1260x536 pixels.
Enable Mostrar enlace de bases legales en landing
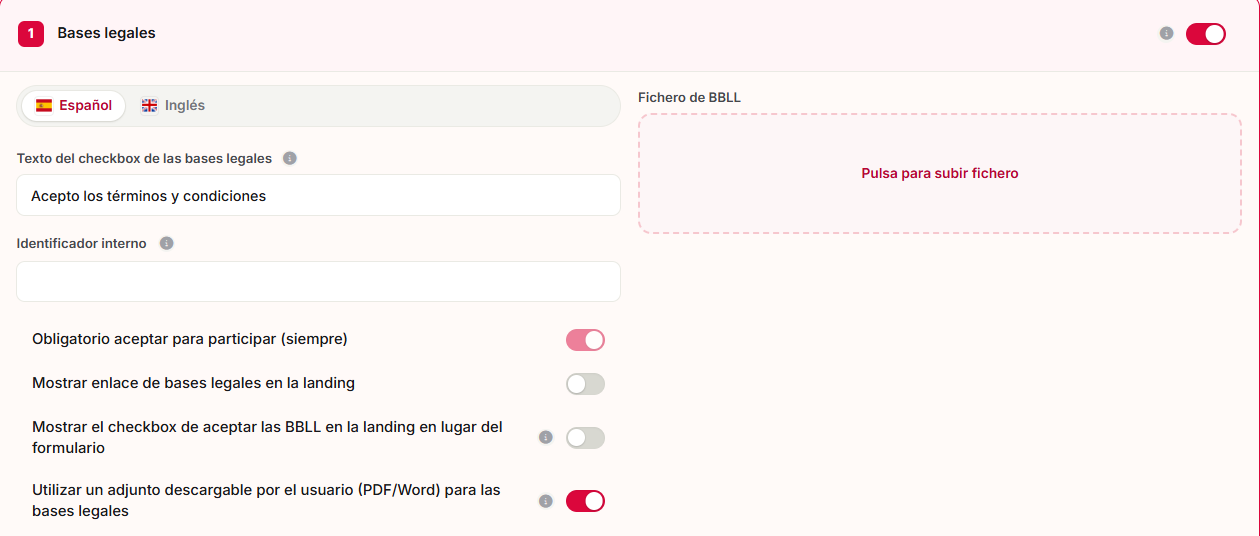586,384
